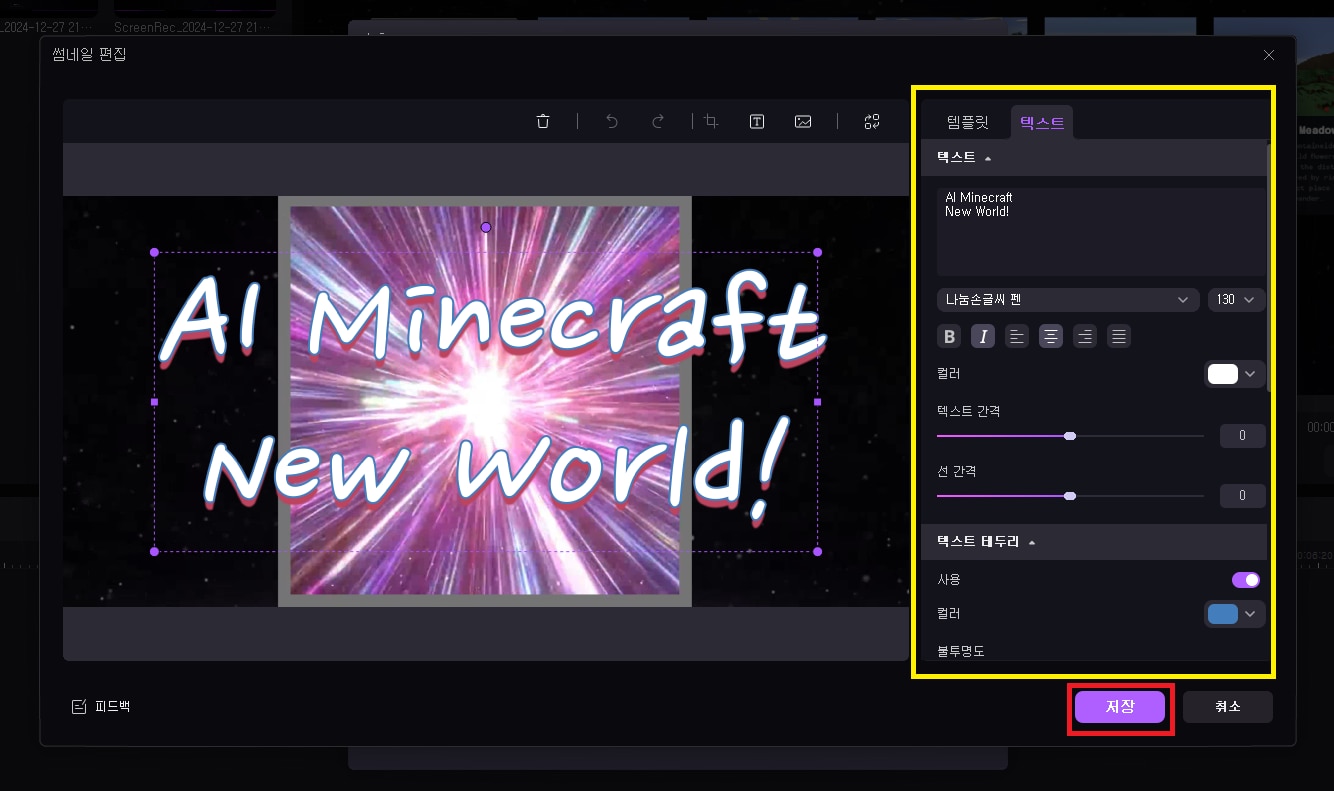Screen dimensions: 1334x791
Task: Click the 텍스트 간격 value field
Action: (x=1243, y=436)
